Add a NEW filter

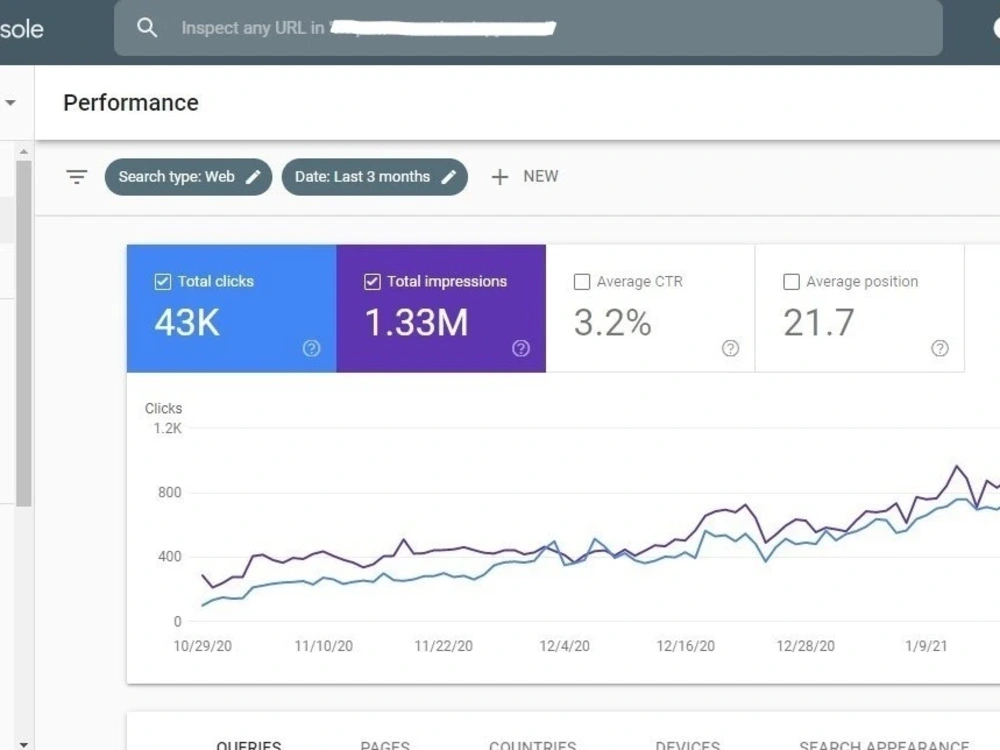(525, 177)
